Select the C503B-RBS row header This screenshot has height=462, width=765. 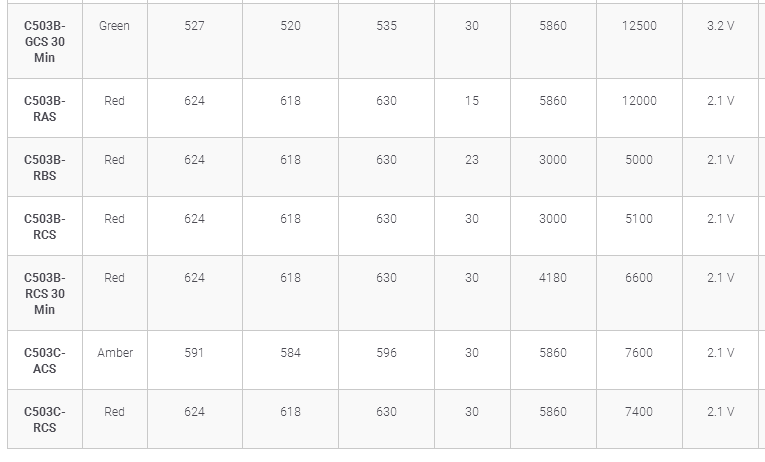pyautogui.click(x=44, y=167)
